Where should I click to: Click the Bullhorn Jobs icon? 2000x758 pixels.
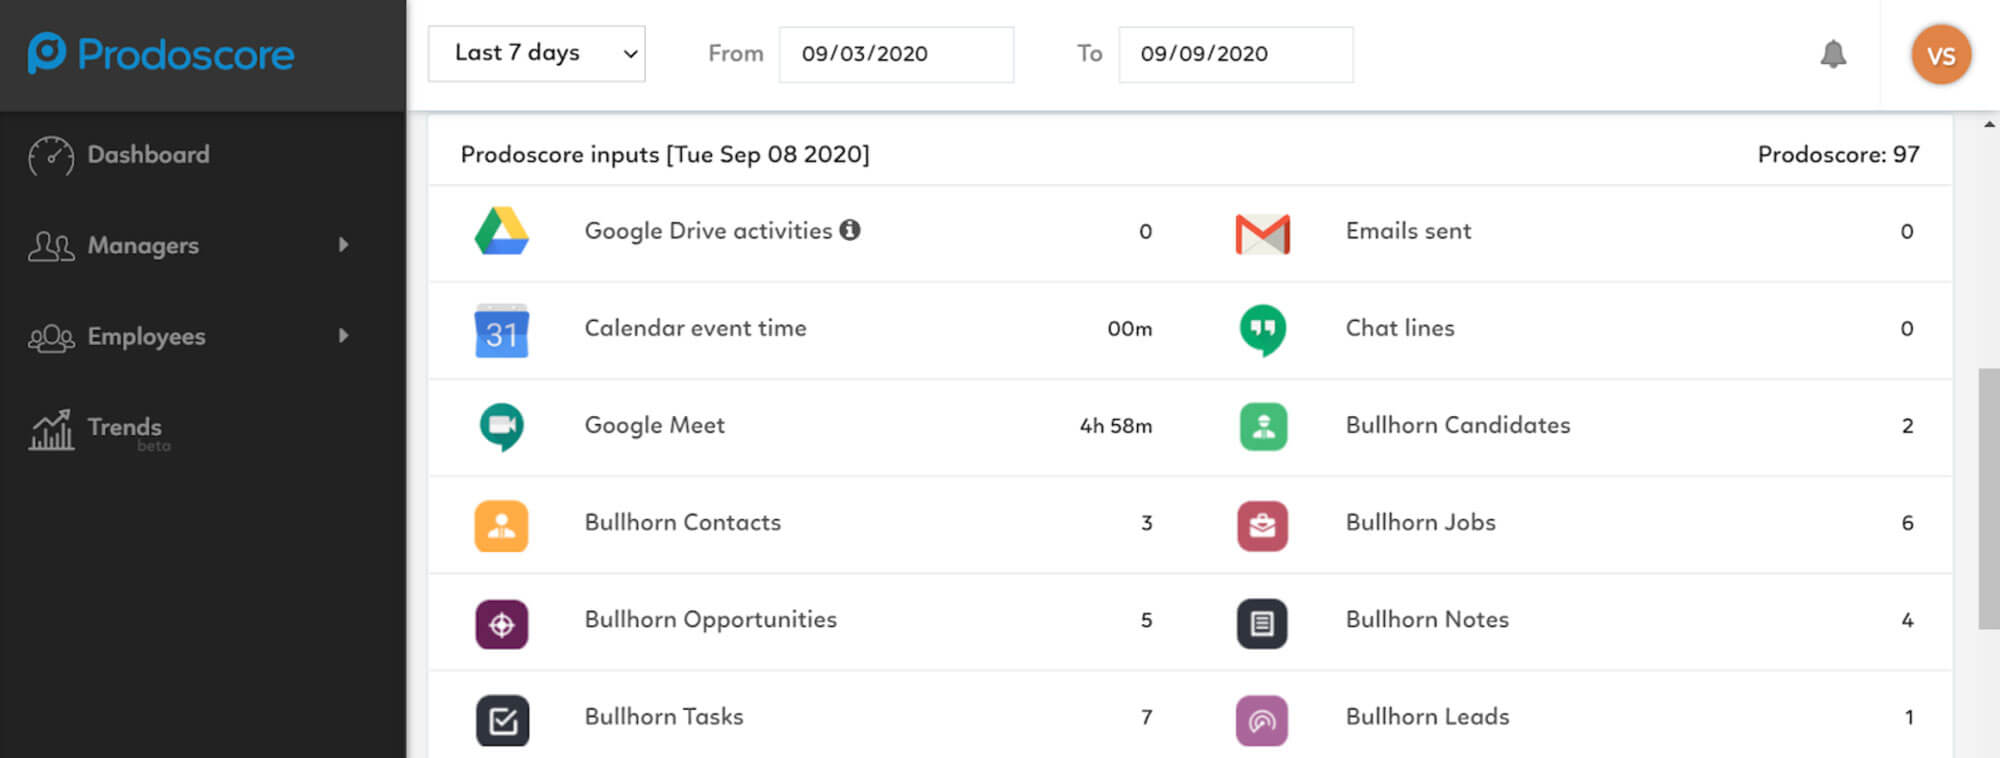pos(1262,526)
